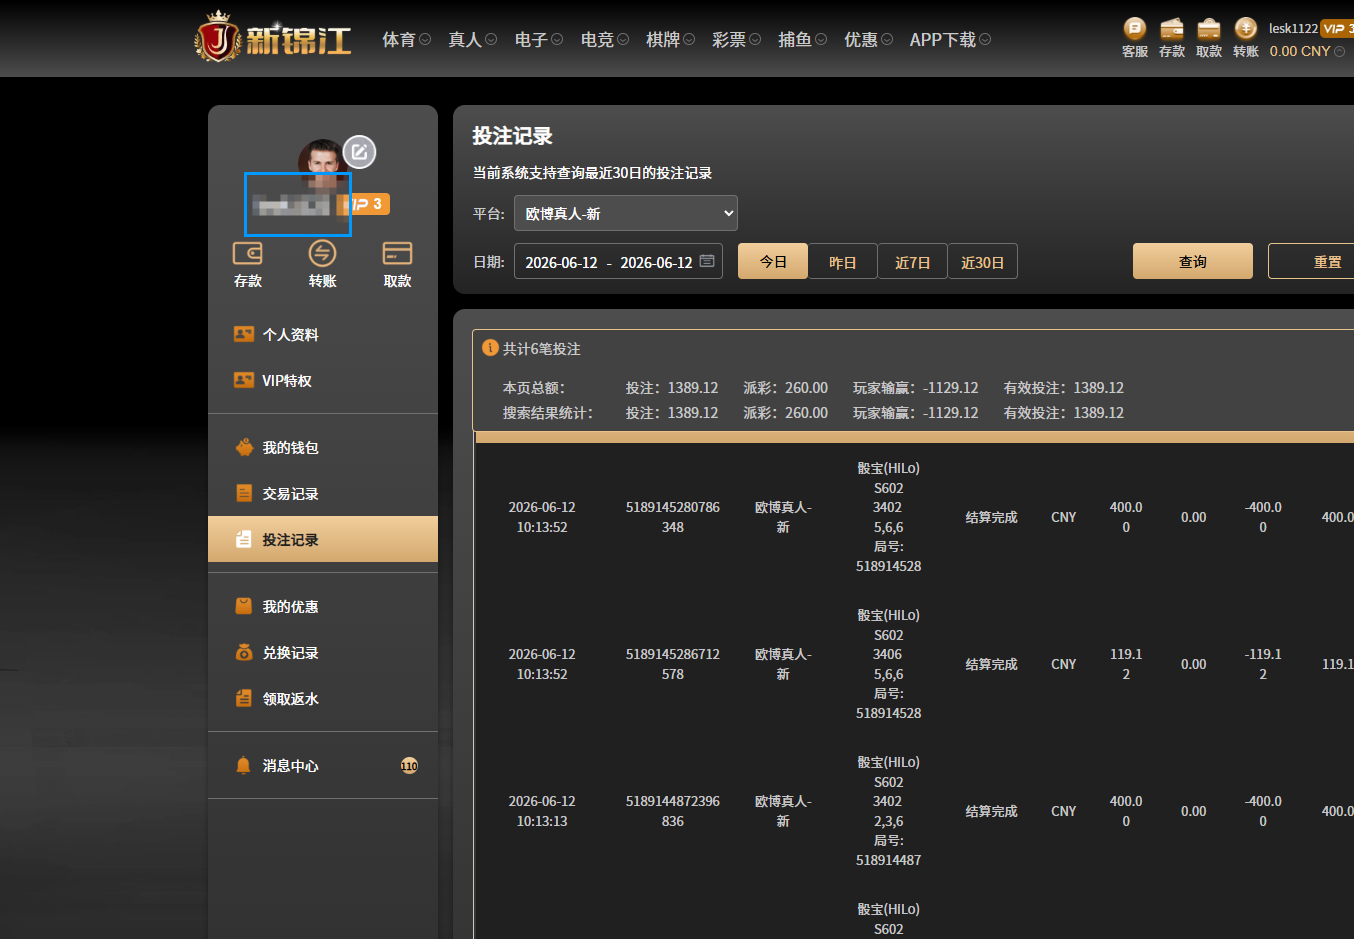The width and height of the screenshot is (1354, 939).
Task: Click order number 5189144872396836
Action: click(673, 811)
